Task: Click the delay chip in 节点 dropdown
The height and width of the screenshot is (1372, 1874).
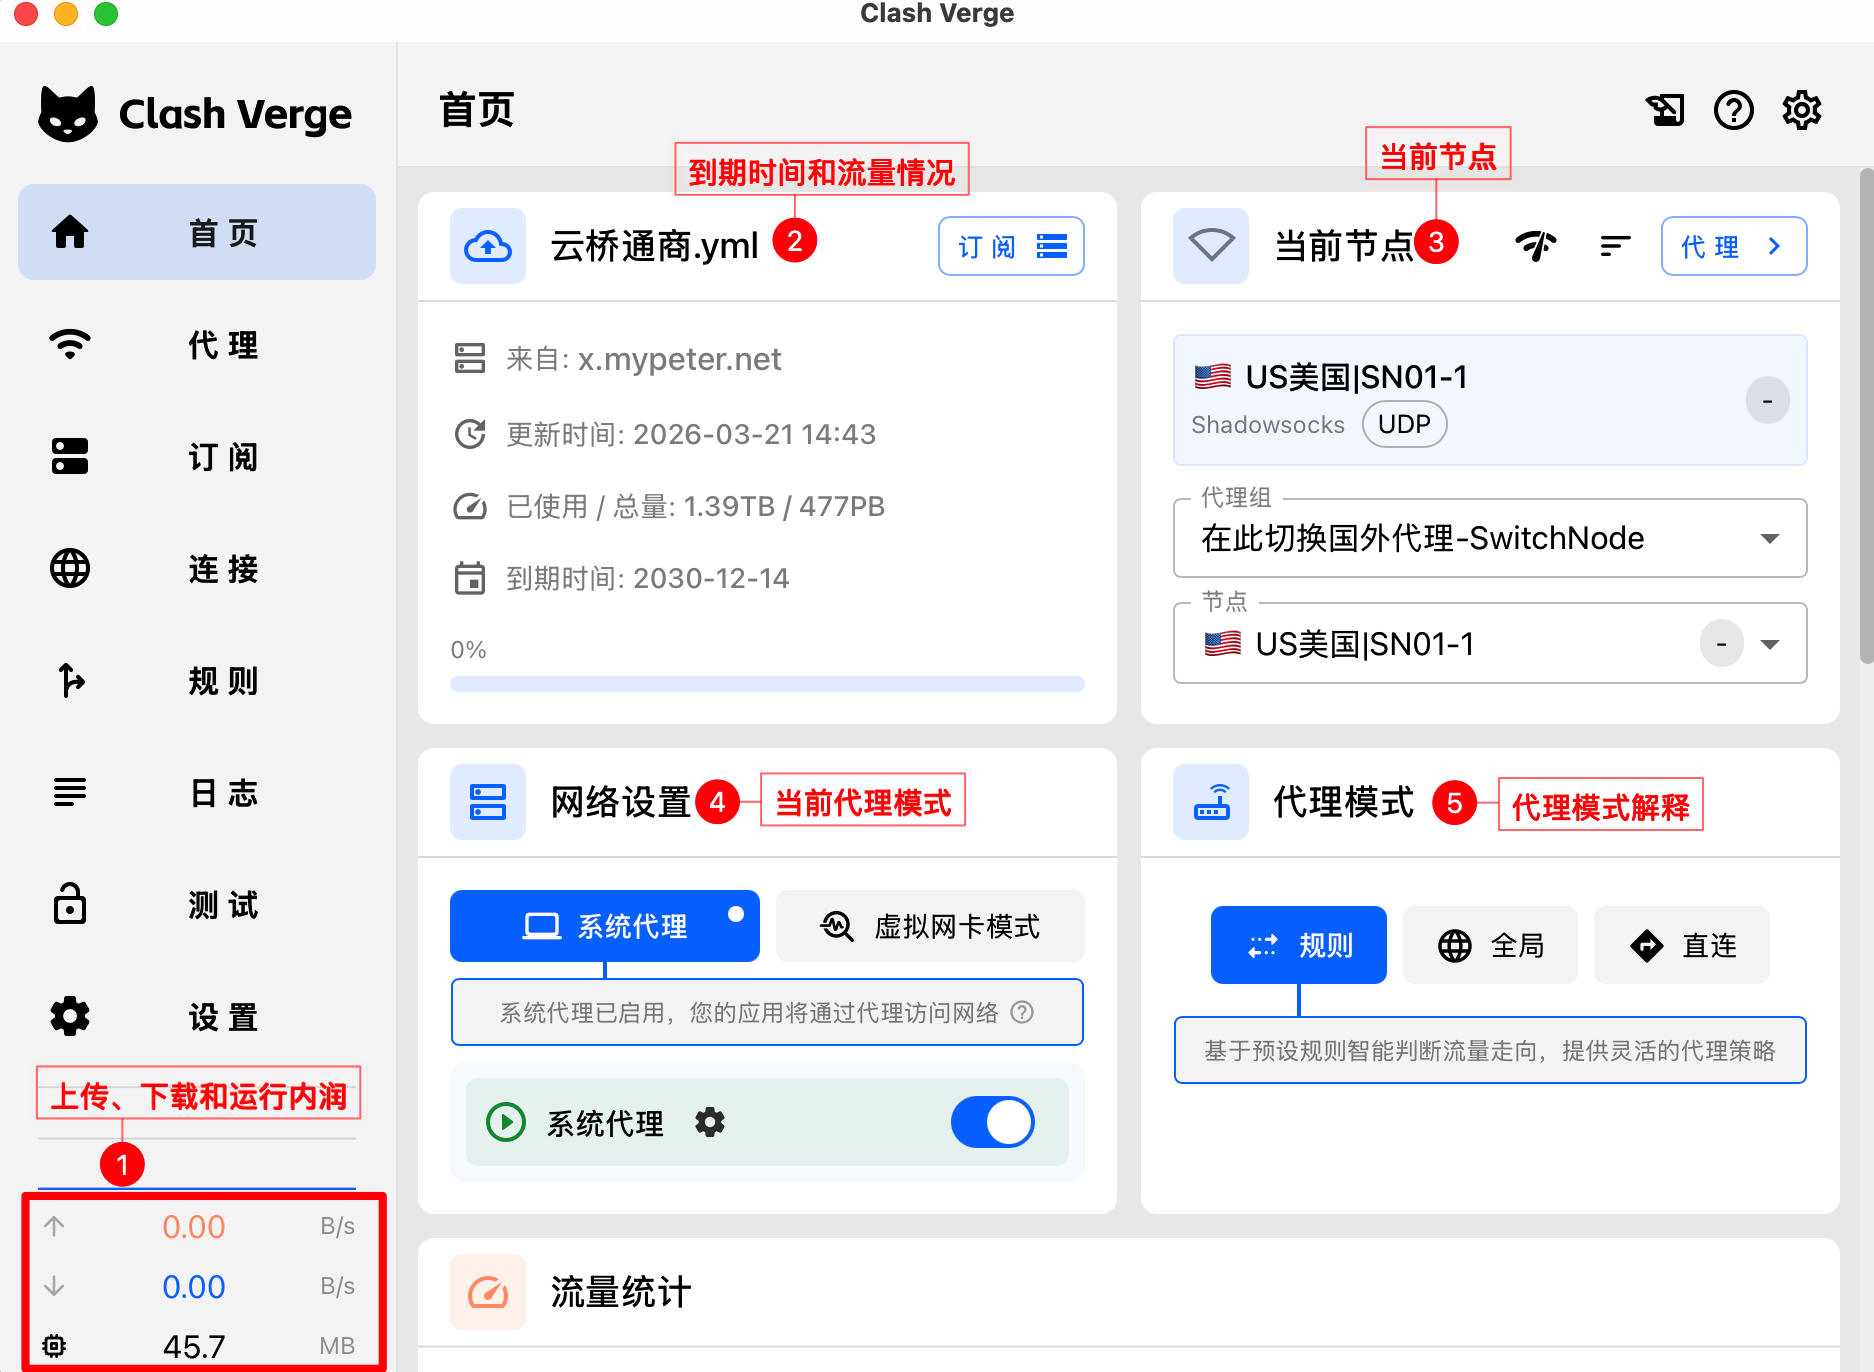Action: pyautogui.click(x=1721, y=644)
